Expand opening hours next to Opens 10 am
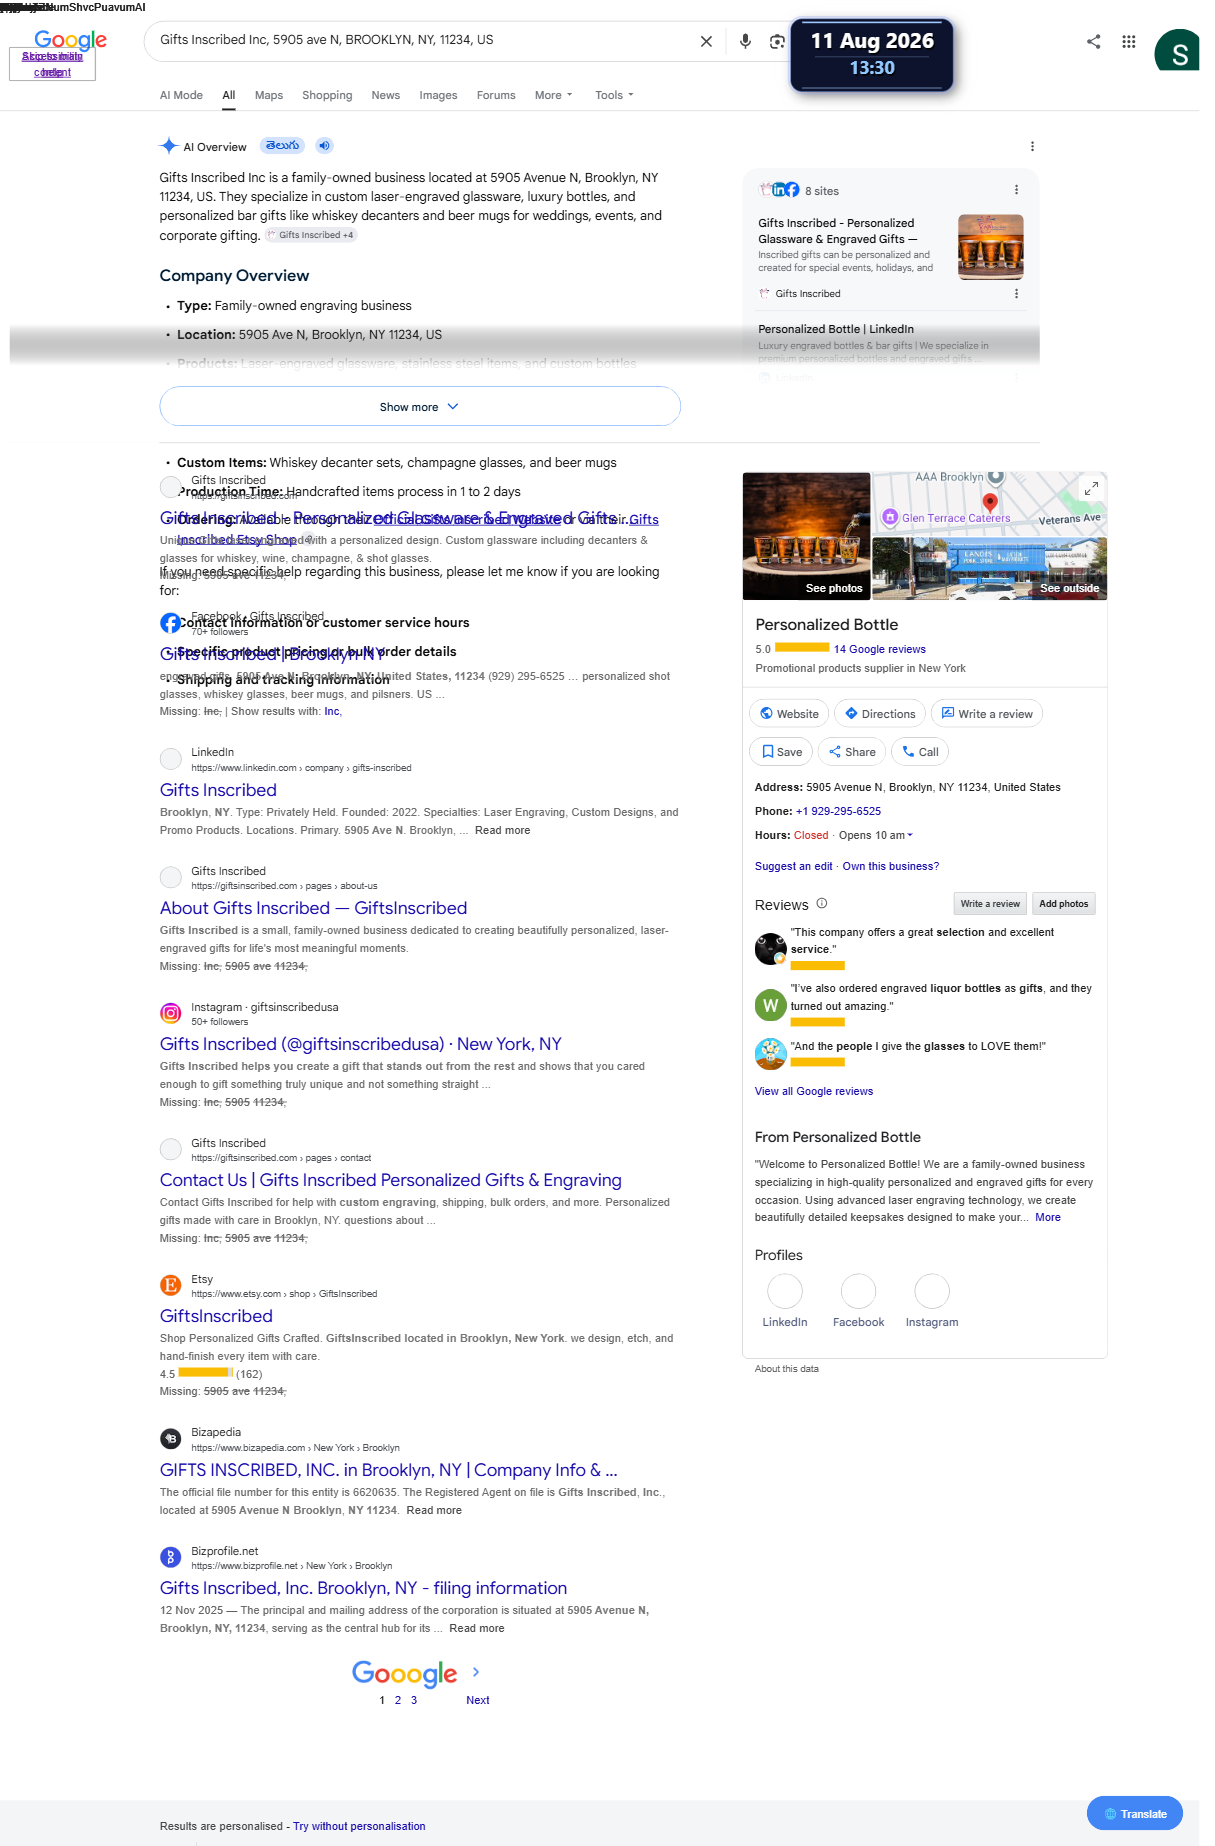This screenshot has height=1846, width=1215. (x=909, y=835)
